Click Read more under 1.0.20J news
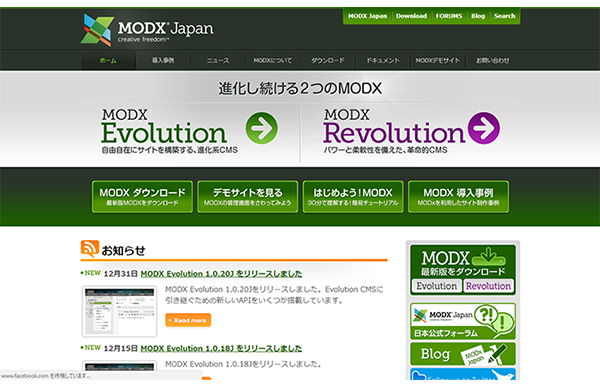 [x=188, y=320]
